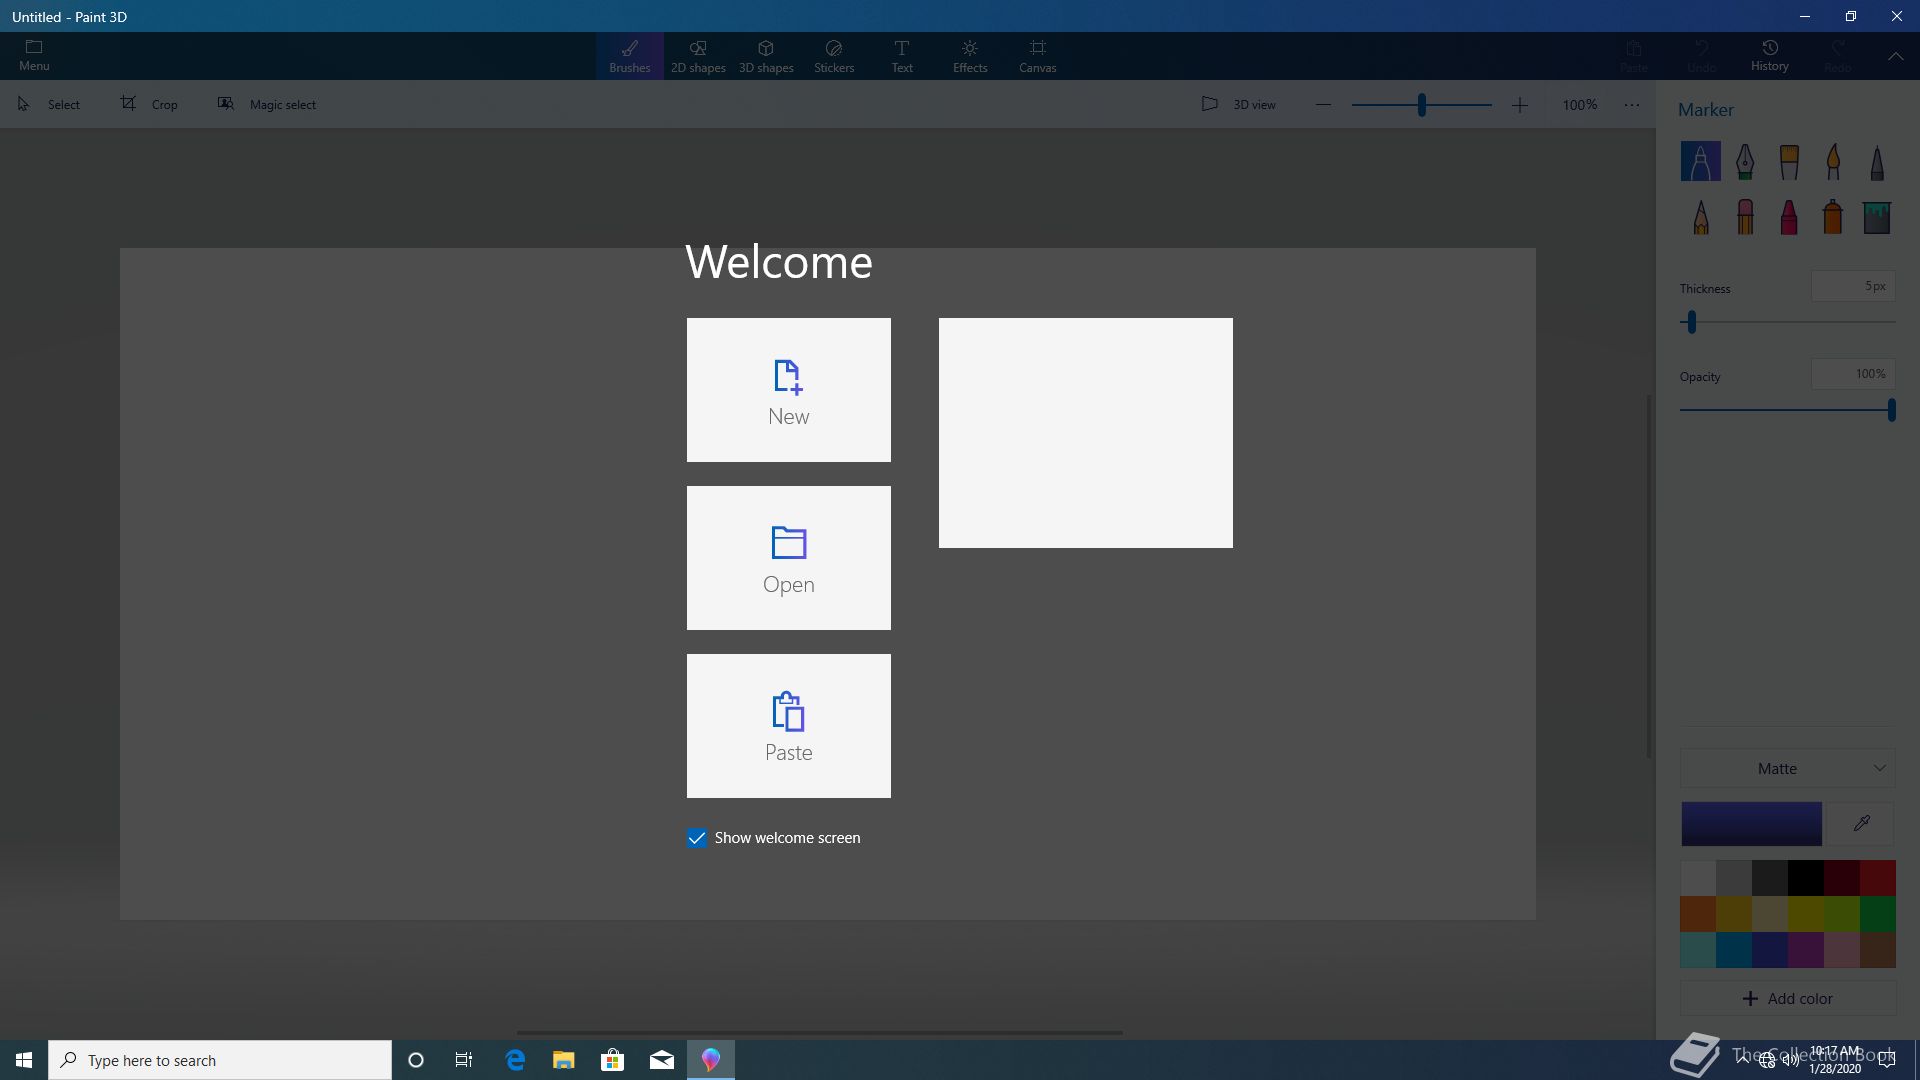1920x1080 pixels.
Task: Adjust the Thickness slider
Action: tap(1788, 322)
